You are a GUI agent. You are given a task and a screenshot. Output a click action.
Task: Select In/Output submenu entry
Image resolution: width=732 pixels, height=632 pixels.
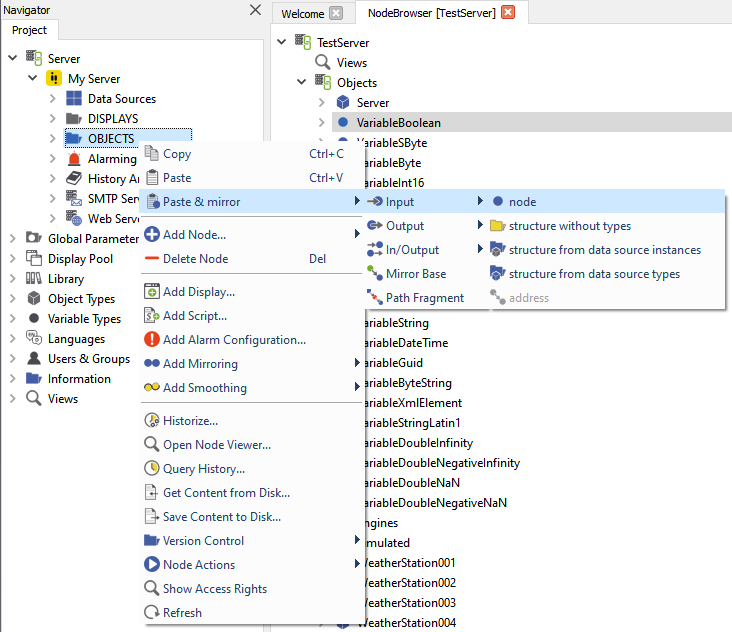point(425,249)
